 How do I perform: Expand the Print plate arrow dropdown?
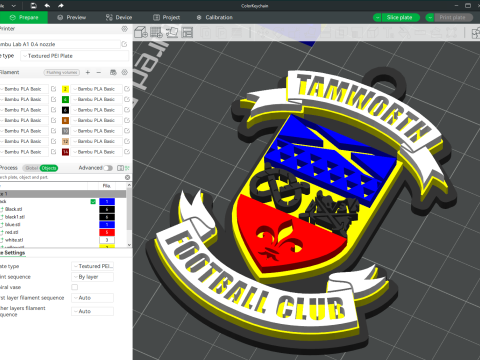coord(430,17)
